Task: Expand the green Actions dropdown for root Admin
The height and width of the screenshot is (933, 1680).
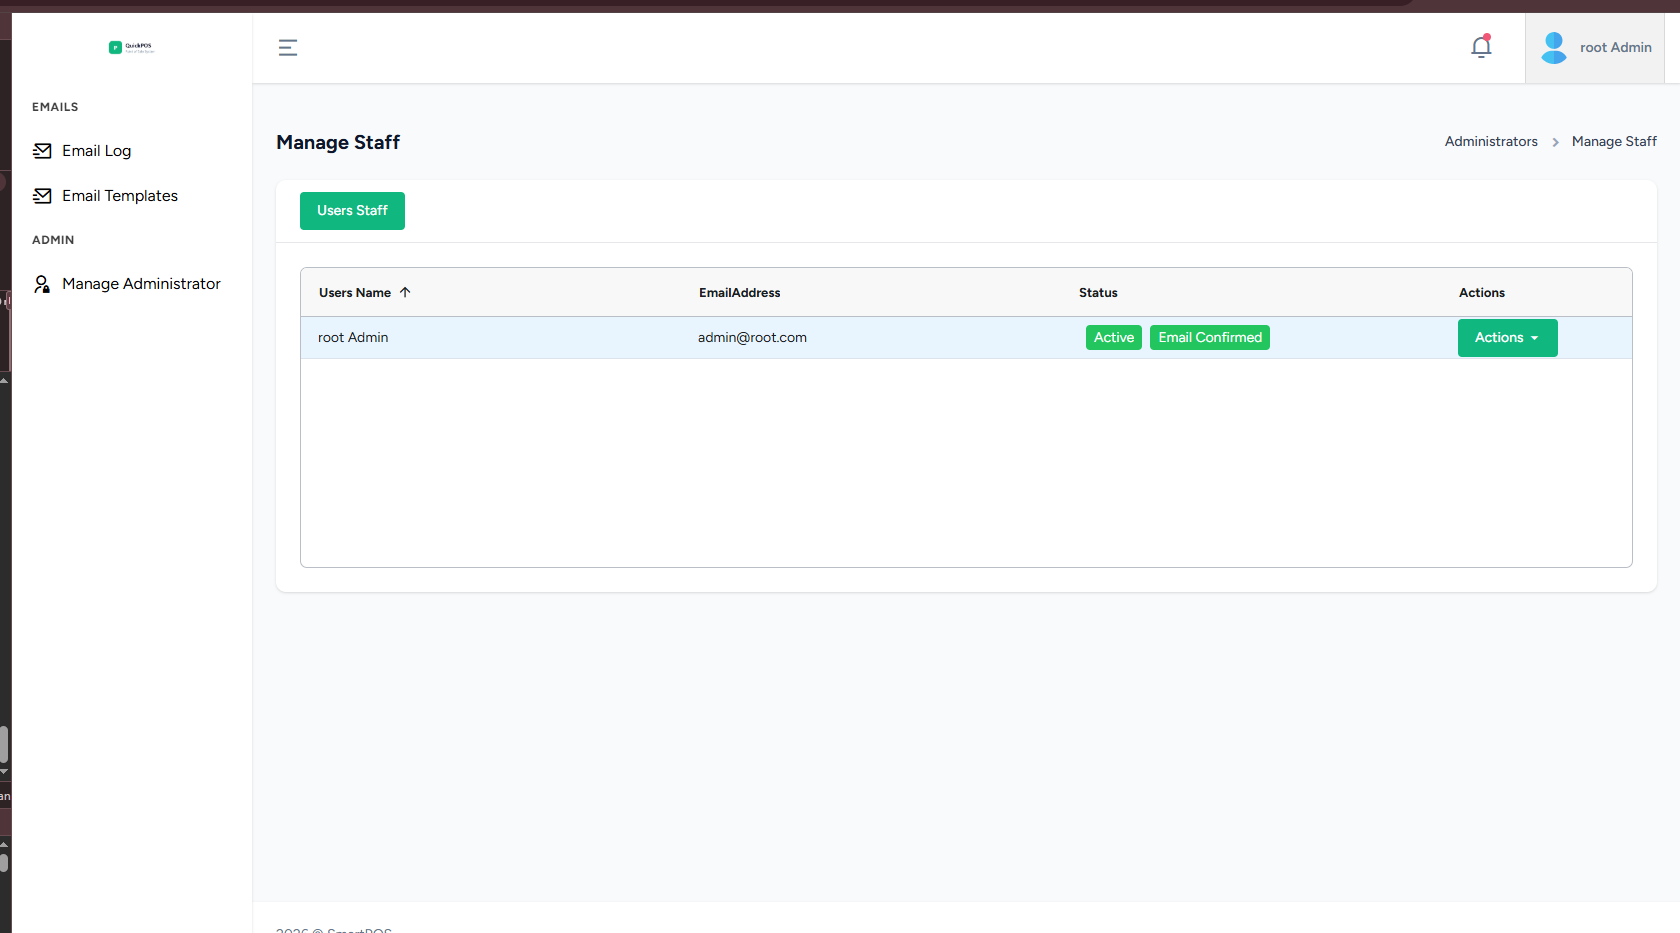Action: pos(1507,338)
